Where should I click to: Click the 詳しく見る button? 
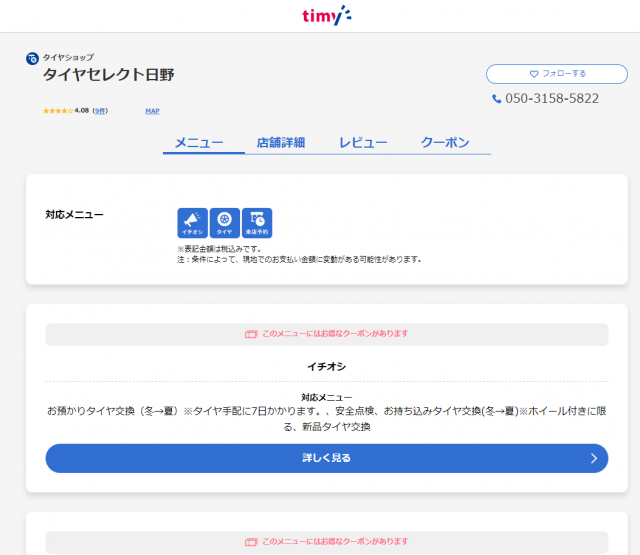(x=326, y=458)
